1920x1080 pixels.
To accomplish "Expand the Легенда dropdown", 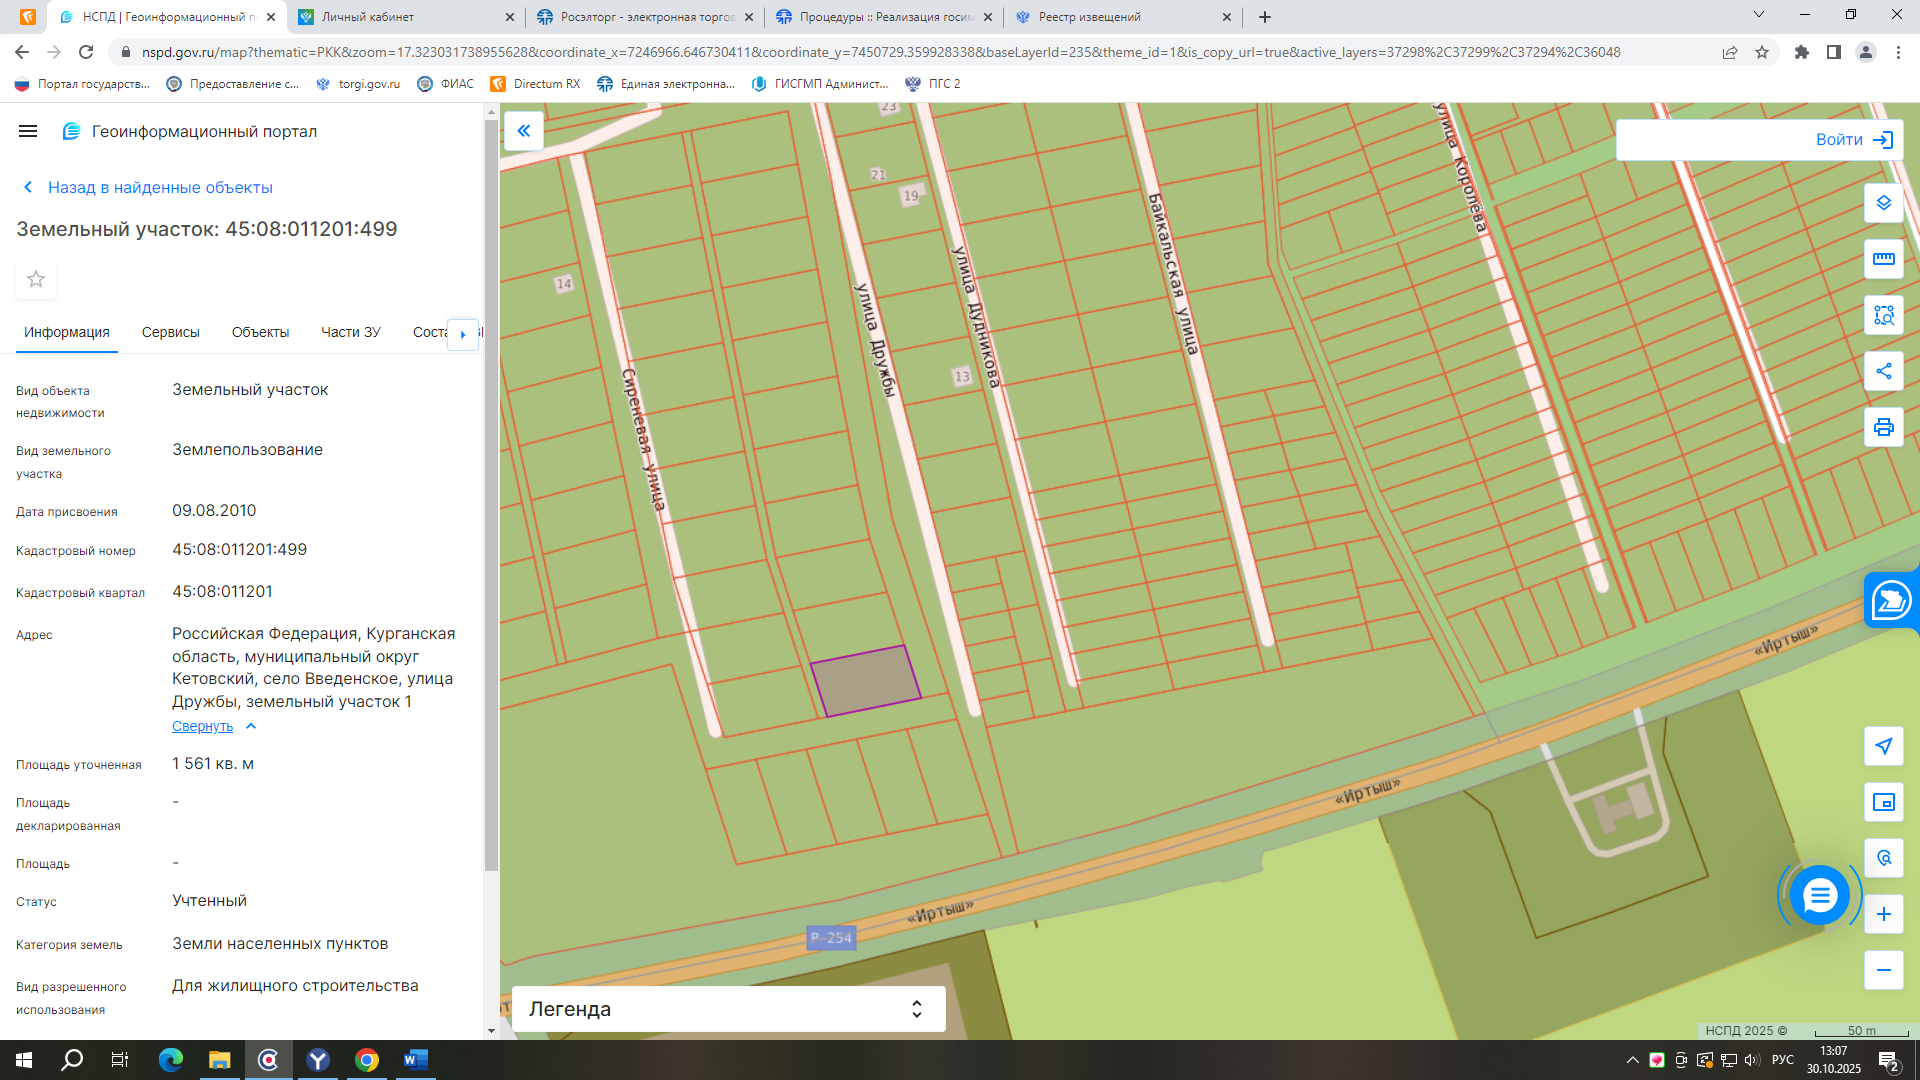I will click(728, 1009).
